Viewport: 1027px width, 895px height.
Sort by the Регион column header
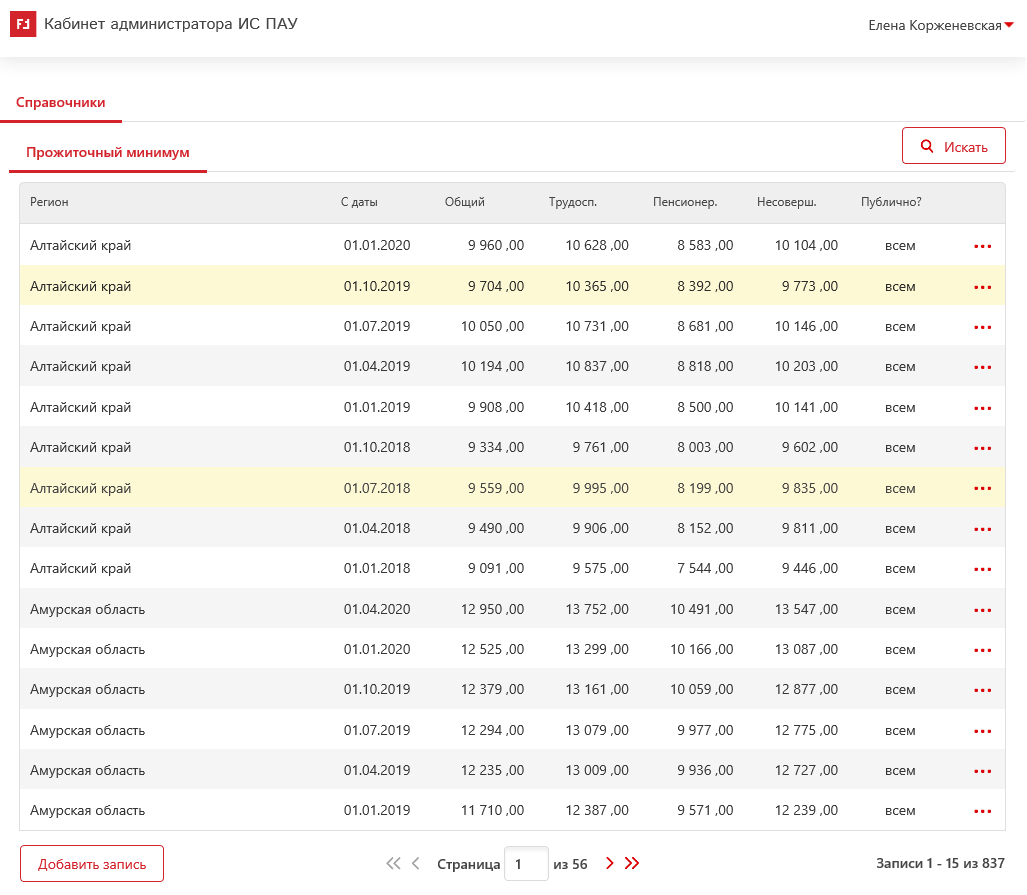click(50, 202)
